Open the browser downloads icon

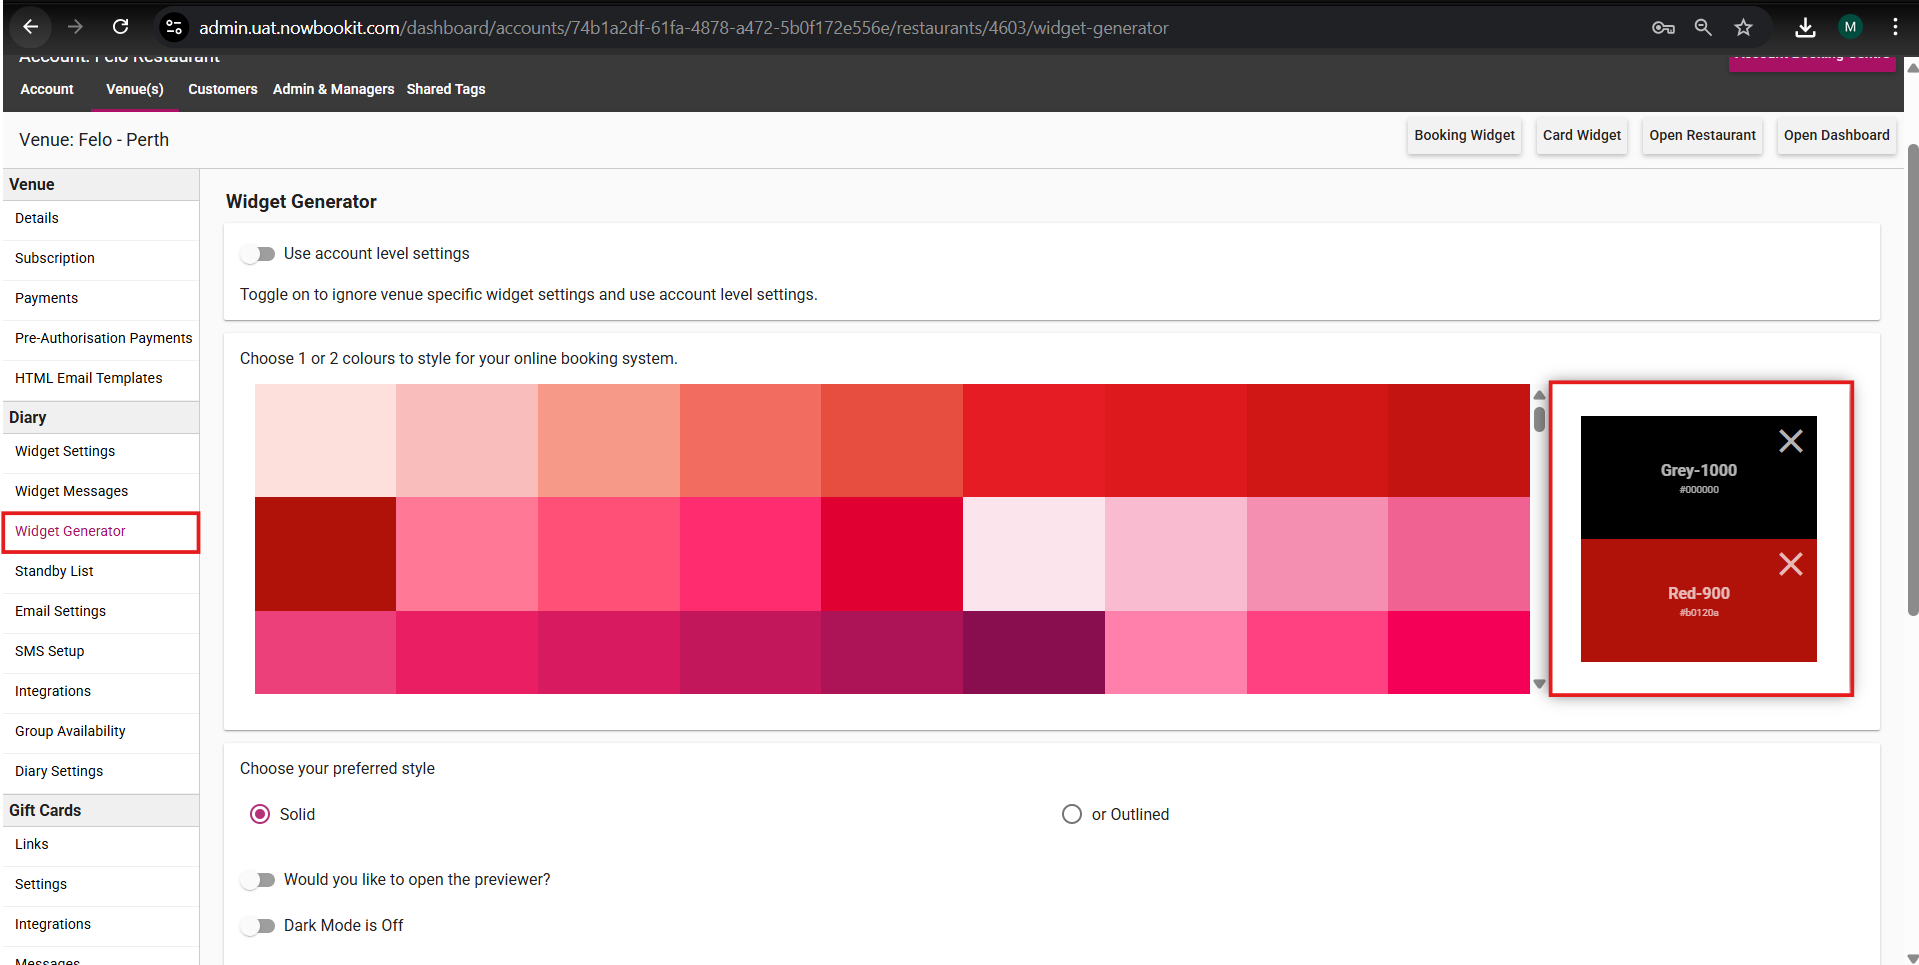click(1804, 27)
